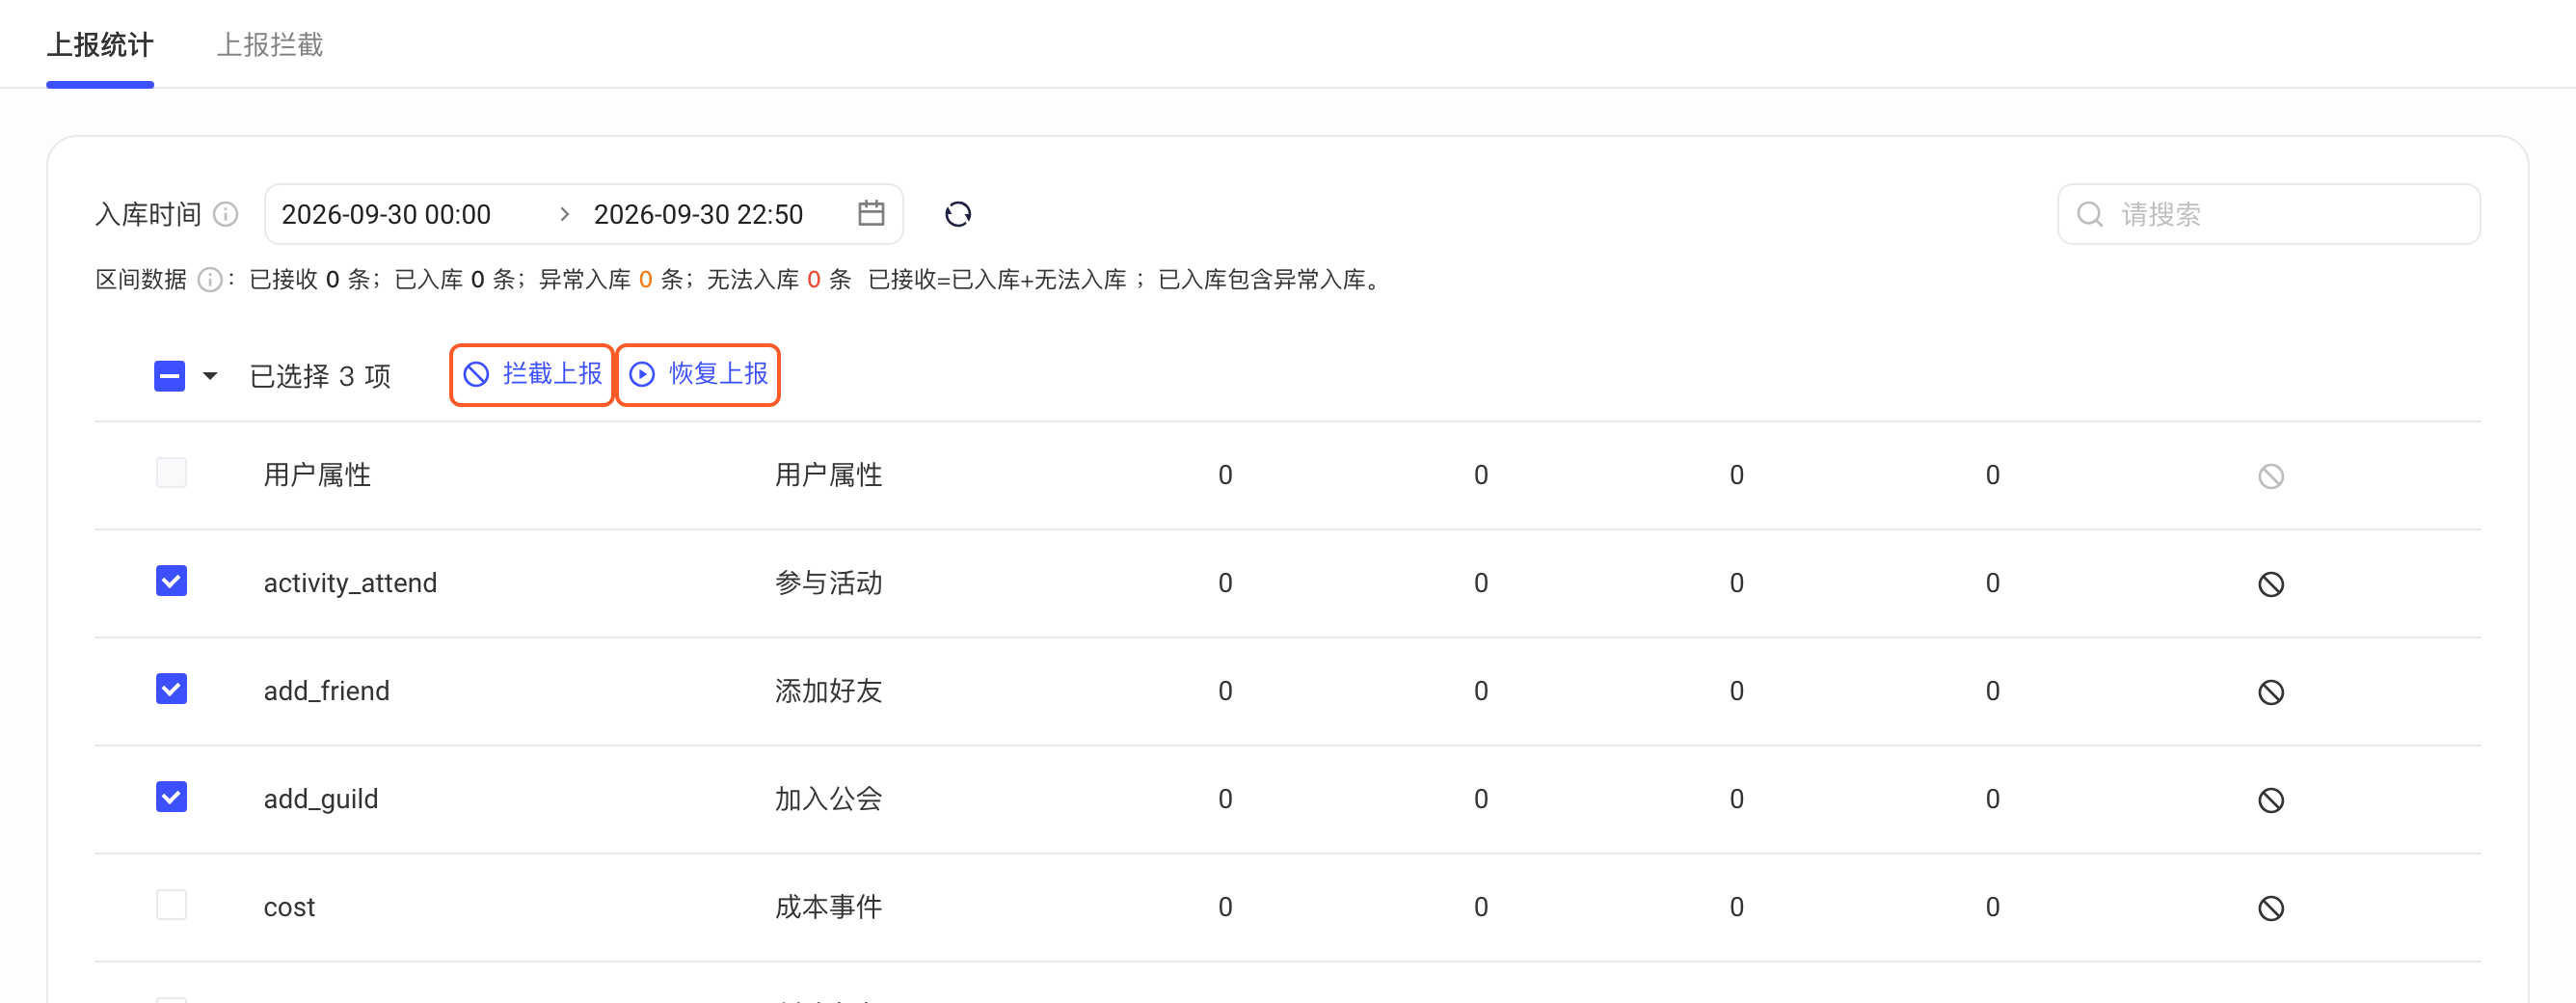Click the 添加好友 display name cell
This screenshot has height=1003, width=2576.
[x=828, y=691]
